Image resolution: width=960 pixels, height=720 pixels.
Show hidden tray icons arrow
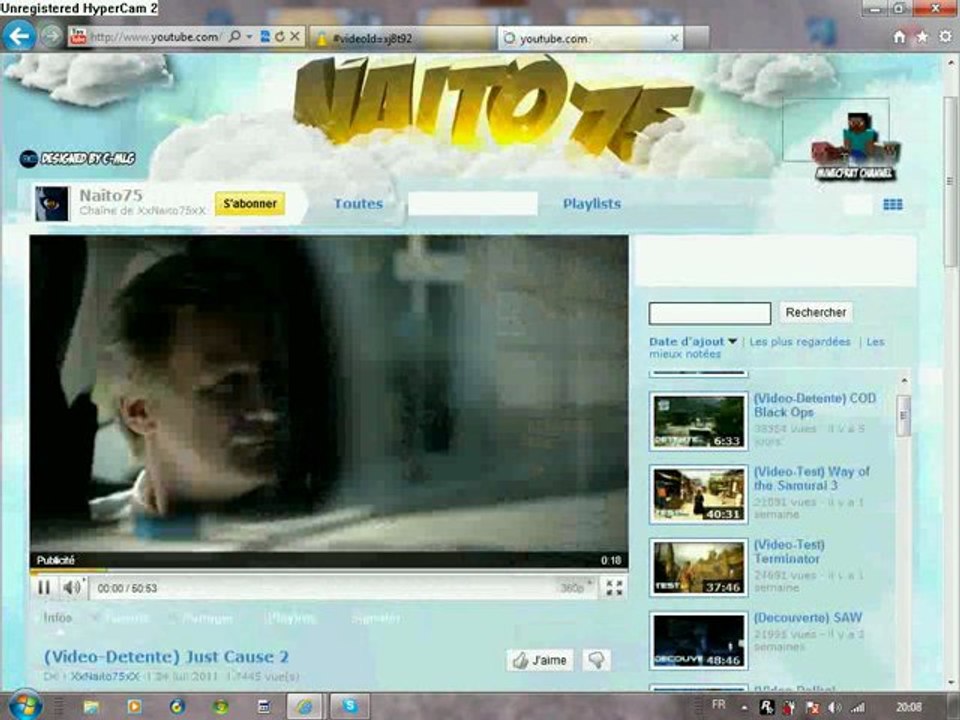(744, 708)
